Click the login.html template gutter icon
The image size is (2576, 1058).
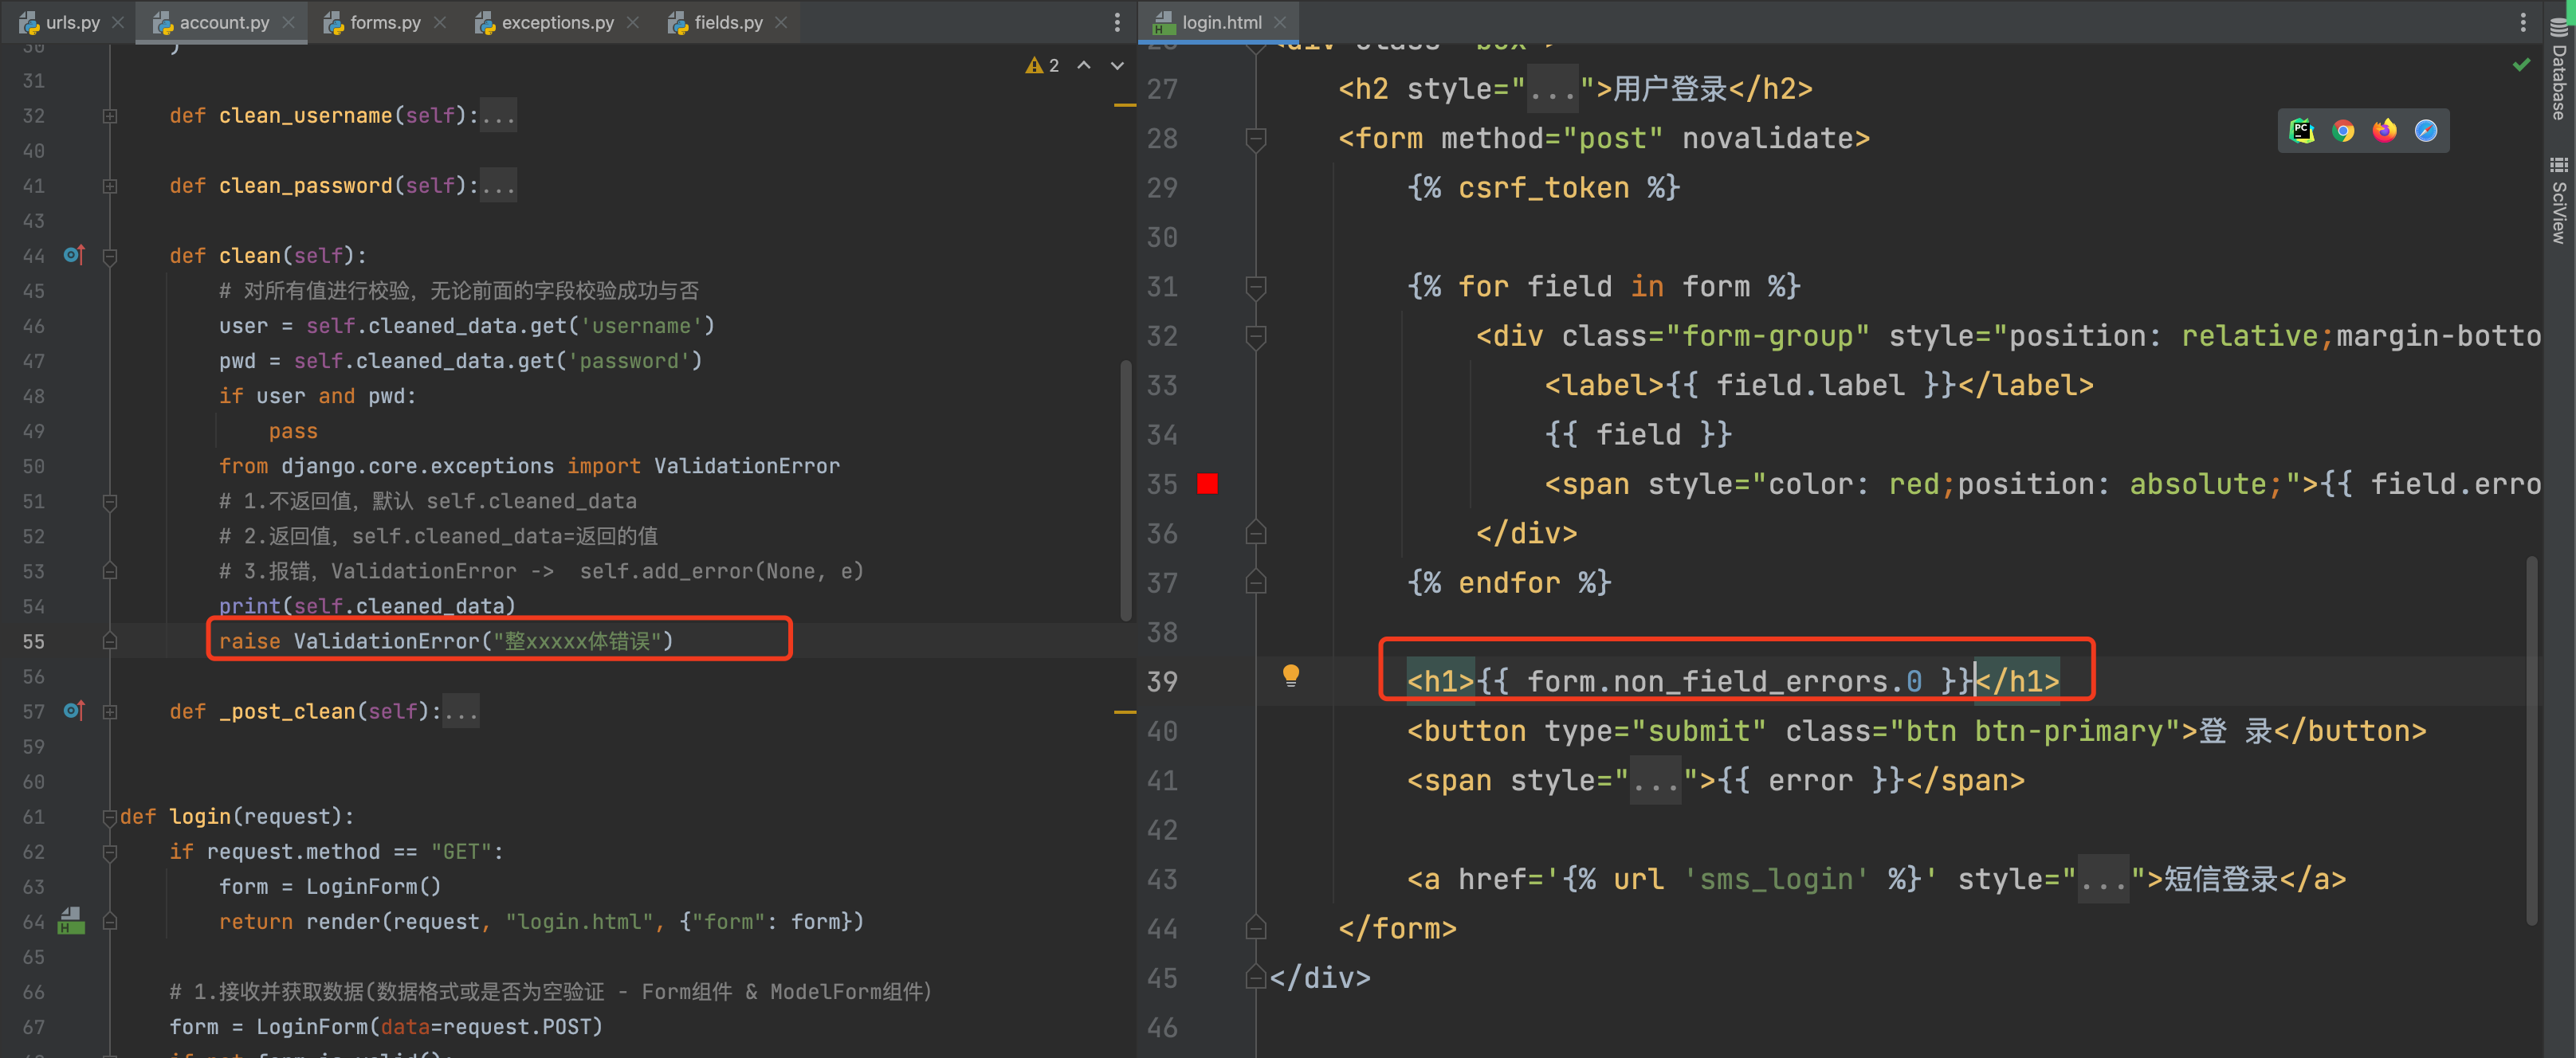point(70,920)
